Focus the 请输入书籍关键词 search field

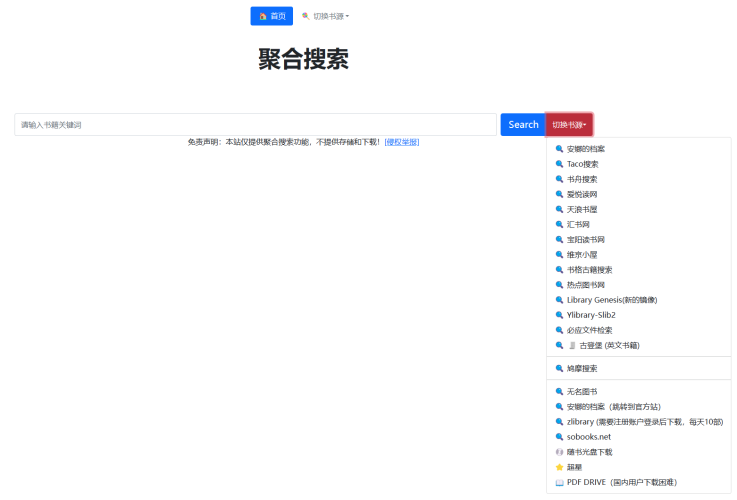pos(255,125)
